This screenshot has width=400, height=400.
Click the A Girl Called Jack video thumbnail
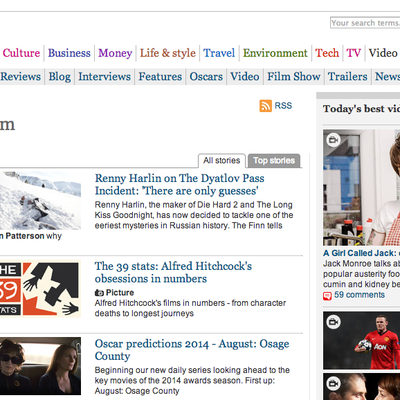point(361,188)
